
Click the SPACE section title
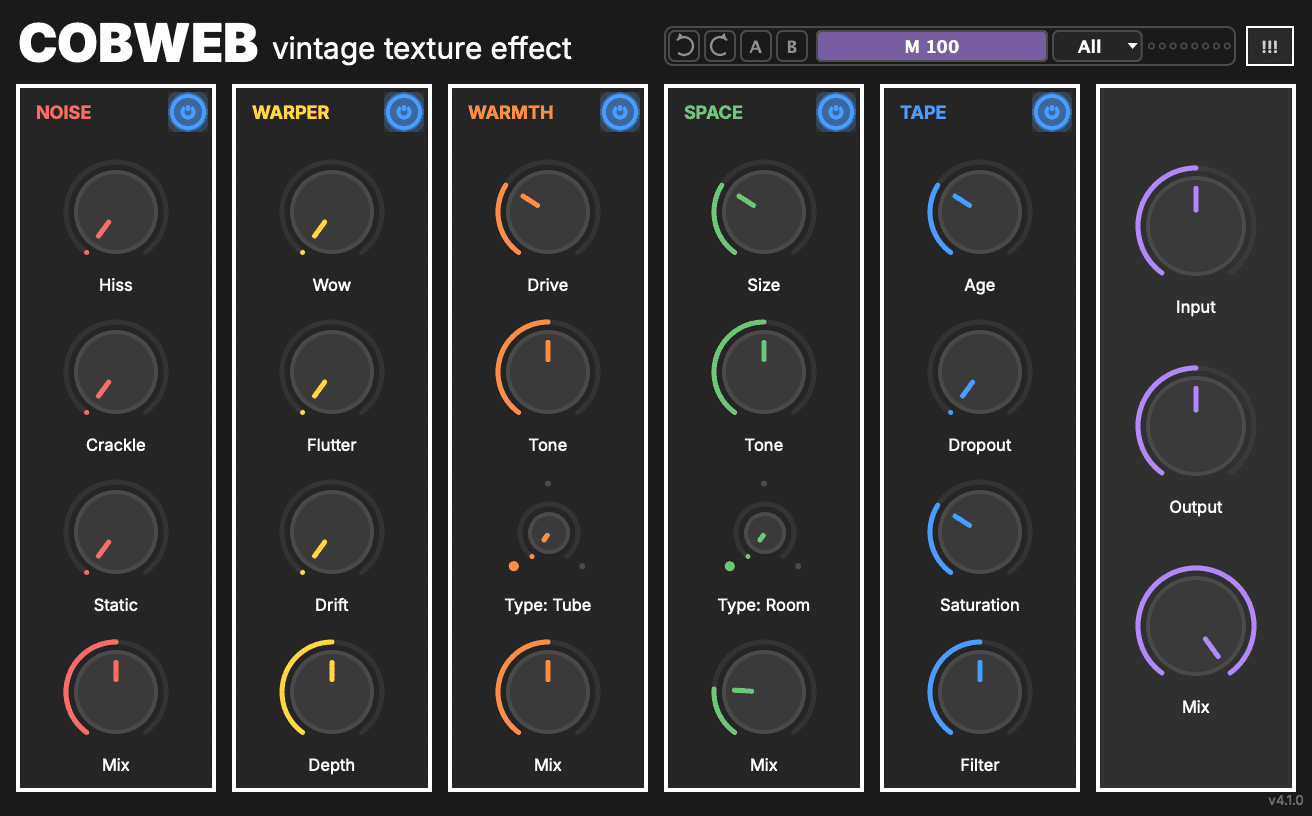(x=713, y=113)
